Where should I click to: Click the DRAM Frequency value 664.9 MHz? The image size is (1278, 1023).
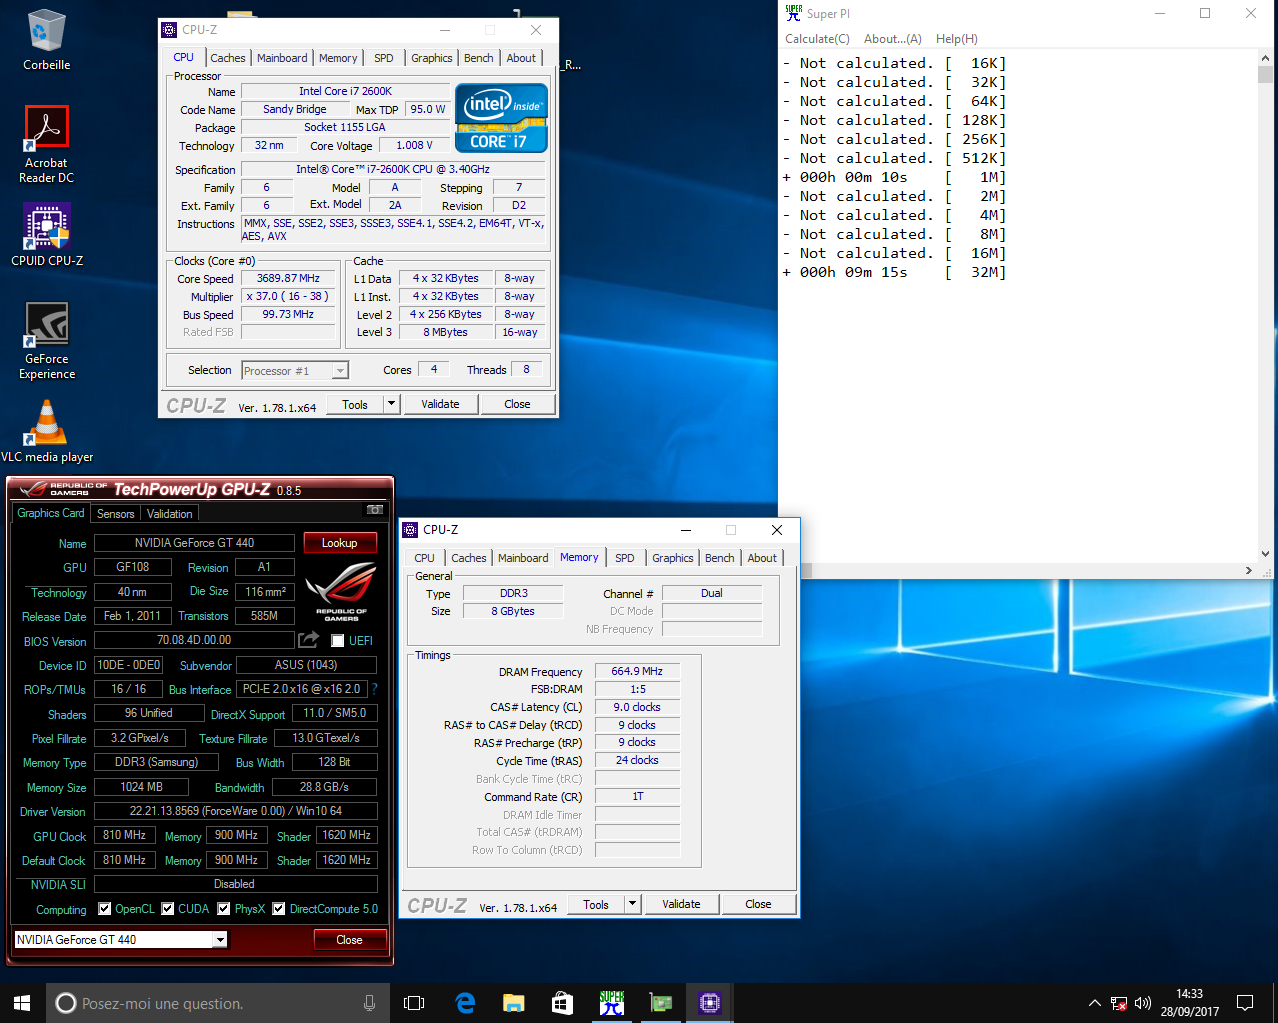pos(637,671)
